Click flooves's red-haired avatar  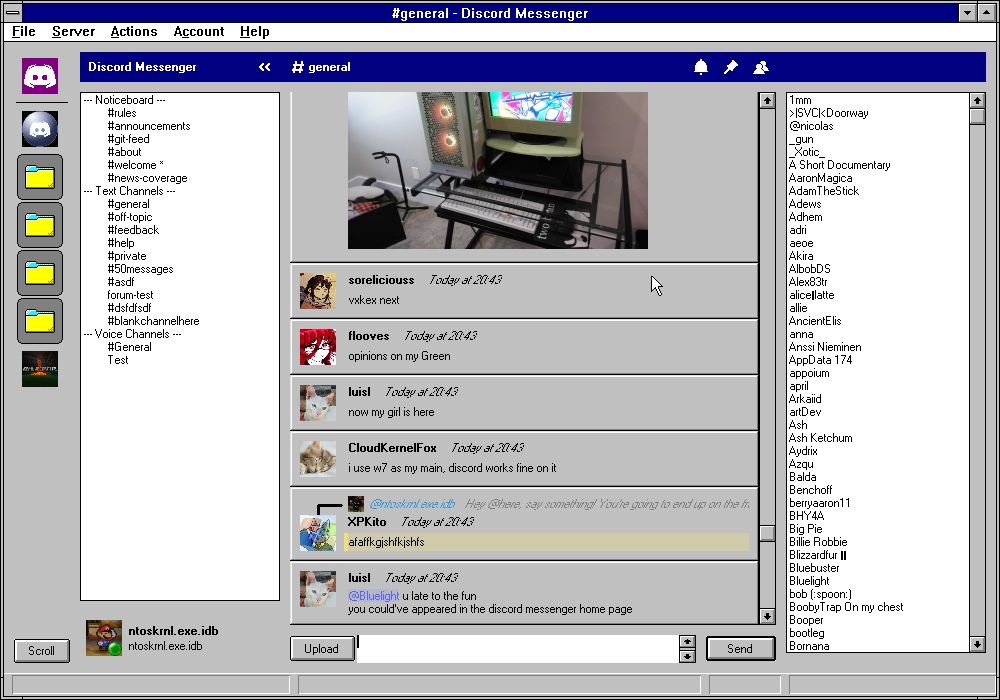click(318, 347)
